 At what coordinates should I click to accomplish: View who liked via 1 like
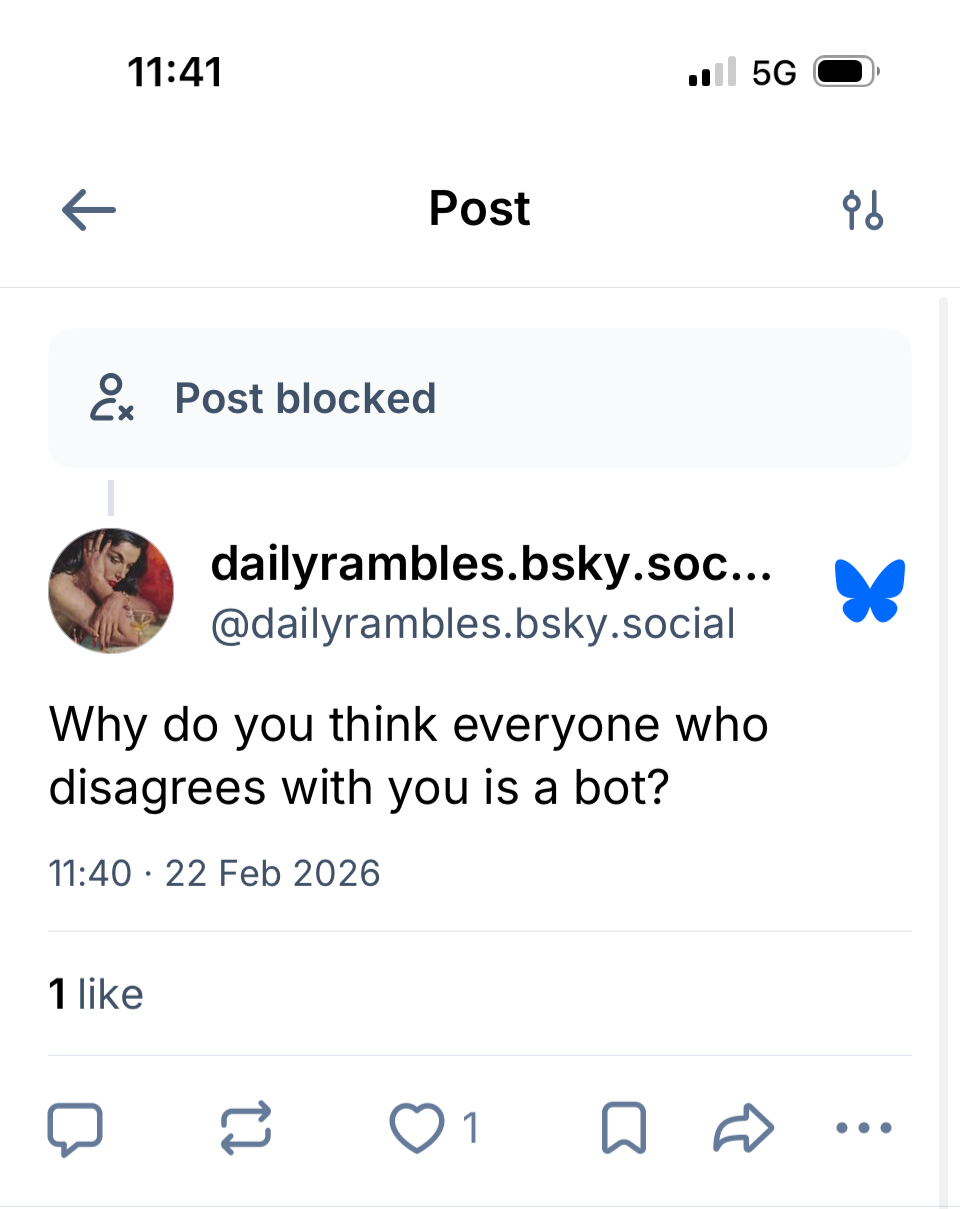point(96,994)
